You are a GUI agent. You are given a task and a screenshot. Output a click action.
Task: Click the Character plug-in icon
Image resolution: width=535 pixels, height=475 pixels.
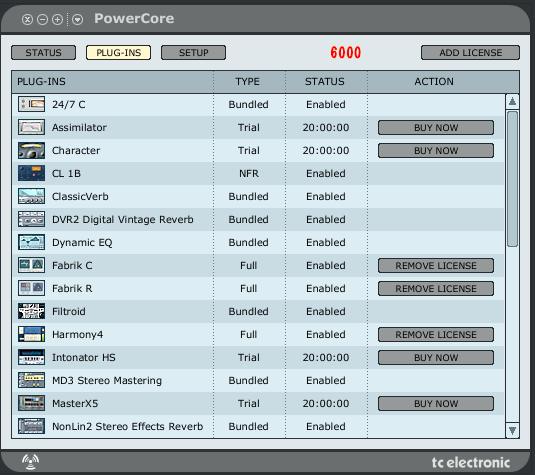coord(31,150)
